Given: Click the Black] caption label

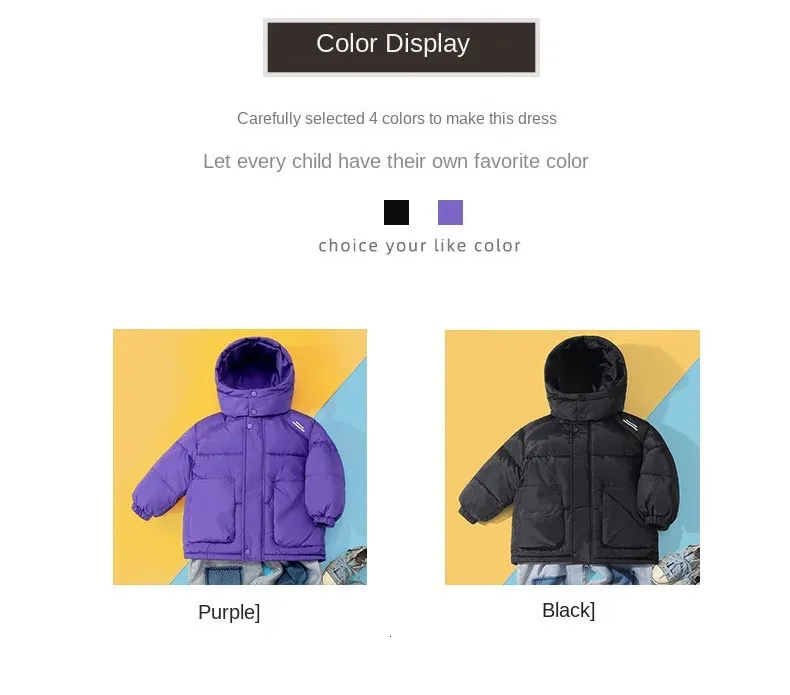Looking at the screenshot, I should 568,610.
